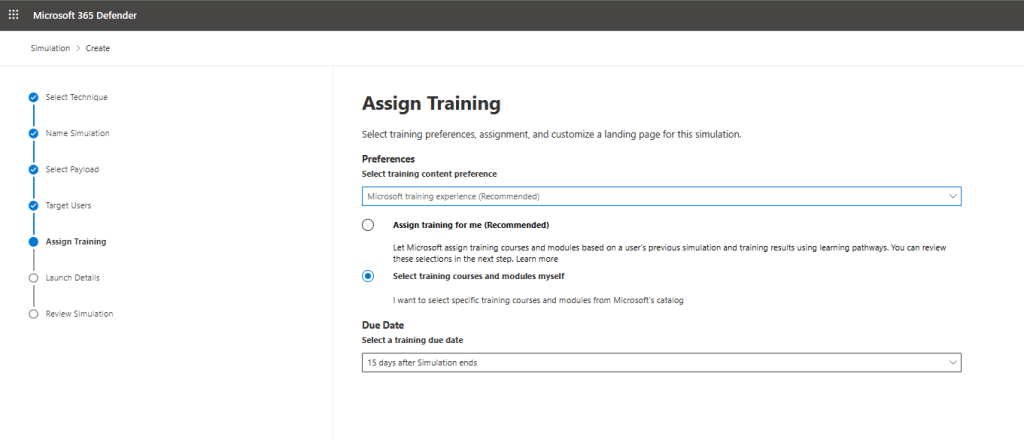Open the Launch Details step label
This screenshot has width=1024, height=440.
pyautogui.click(x=72, y=278)
